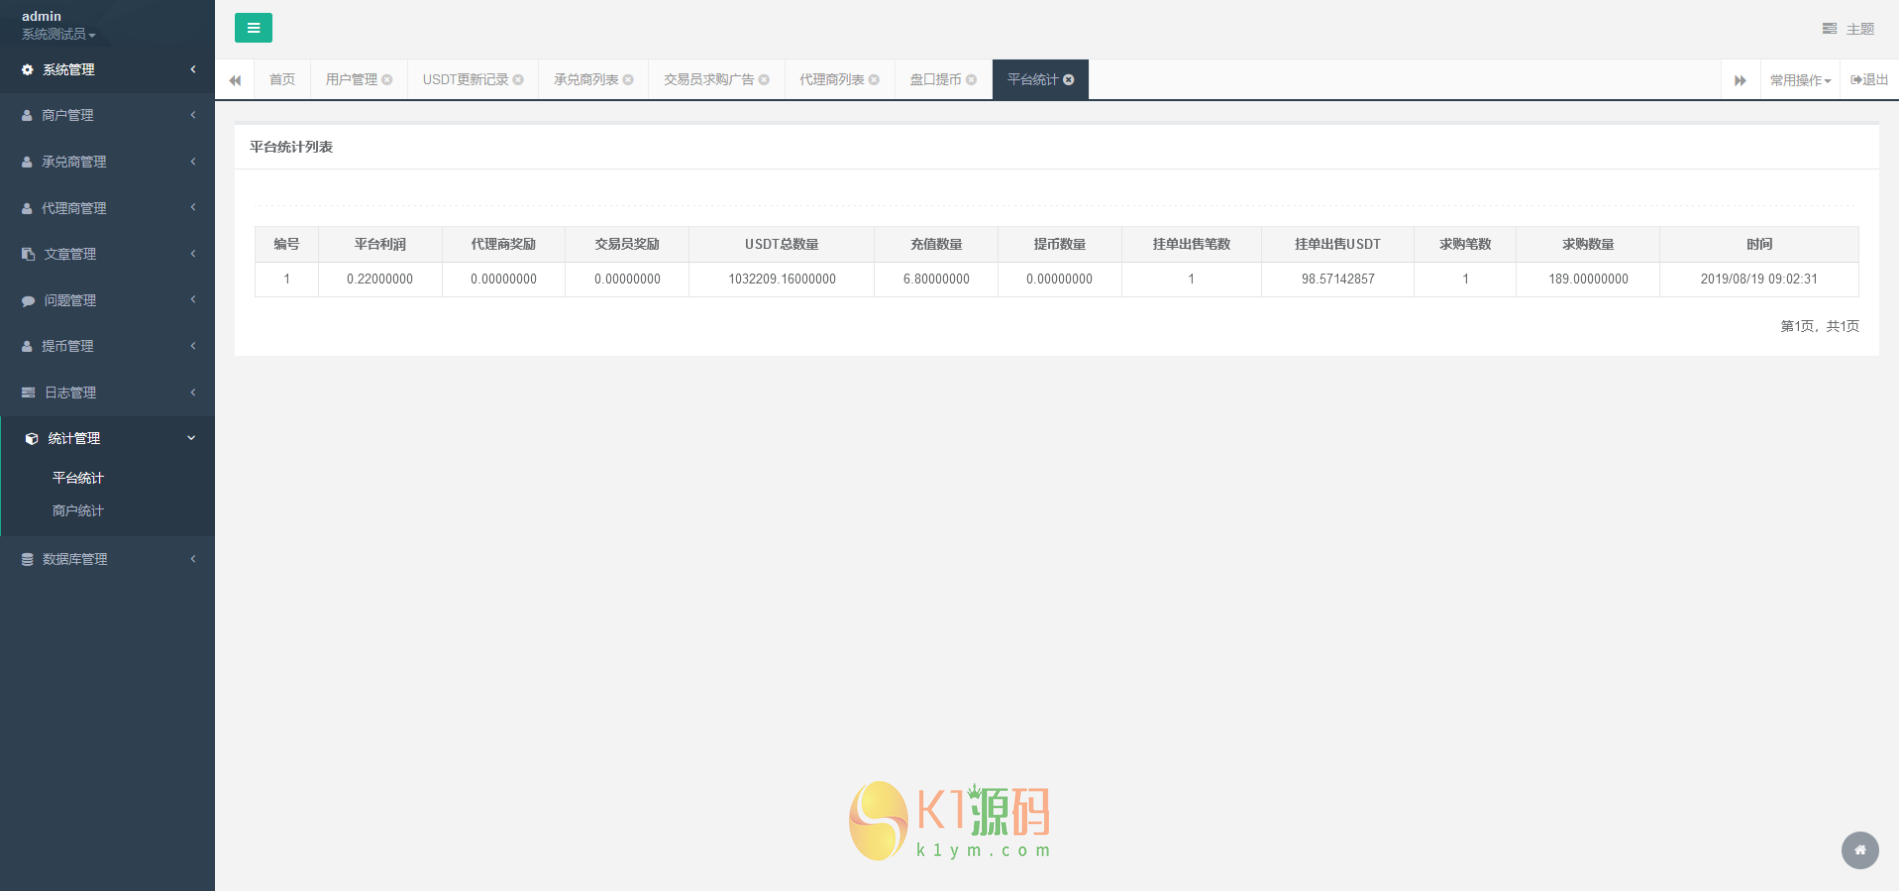1899x891 pixels.
Task: Click USDT总数量 value 1032209.16000000
Action: 782,279
